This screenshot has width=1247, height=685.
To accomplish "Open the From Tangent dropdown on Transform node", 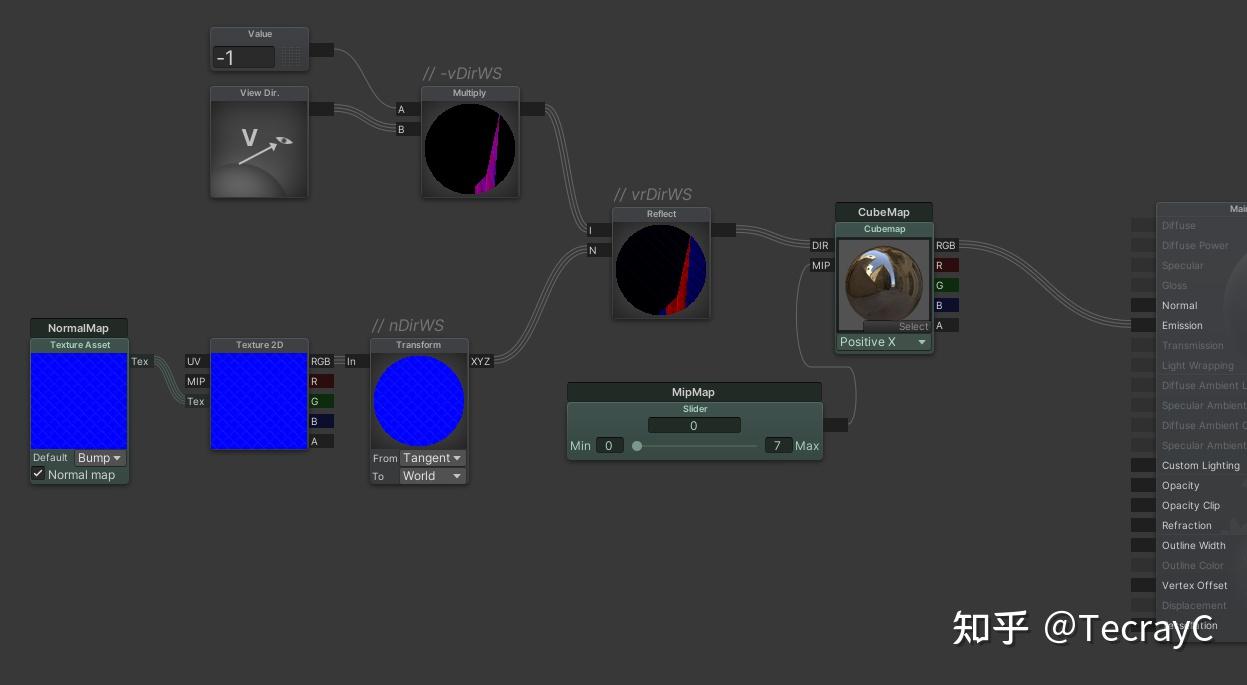I will (432, 457).
